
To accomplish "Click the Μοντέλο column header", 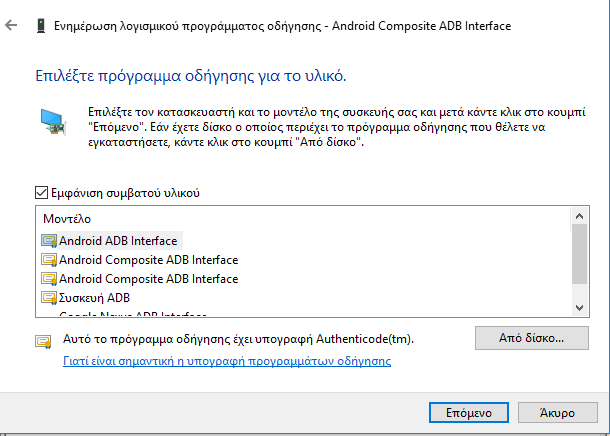I will [x=67, y=217].
